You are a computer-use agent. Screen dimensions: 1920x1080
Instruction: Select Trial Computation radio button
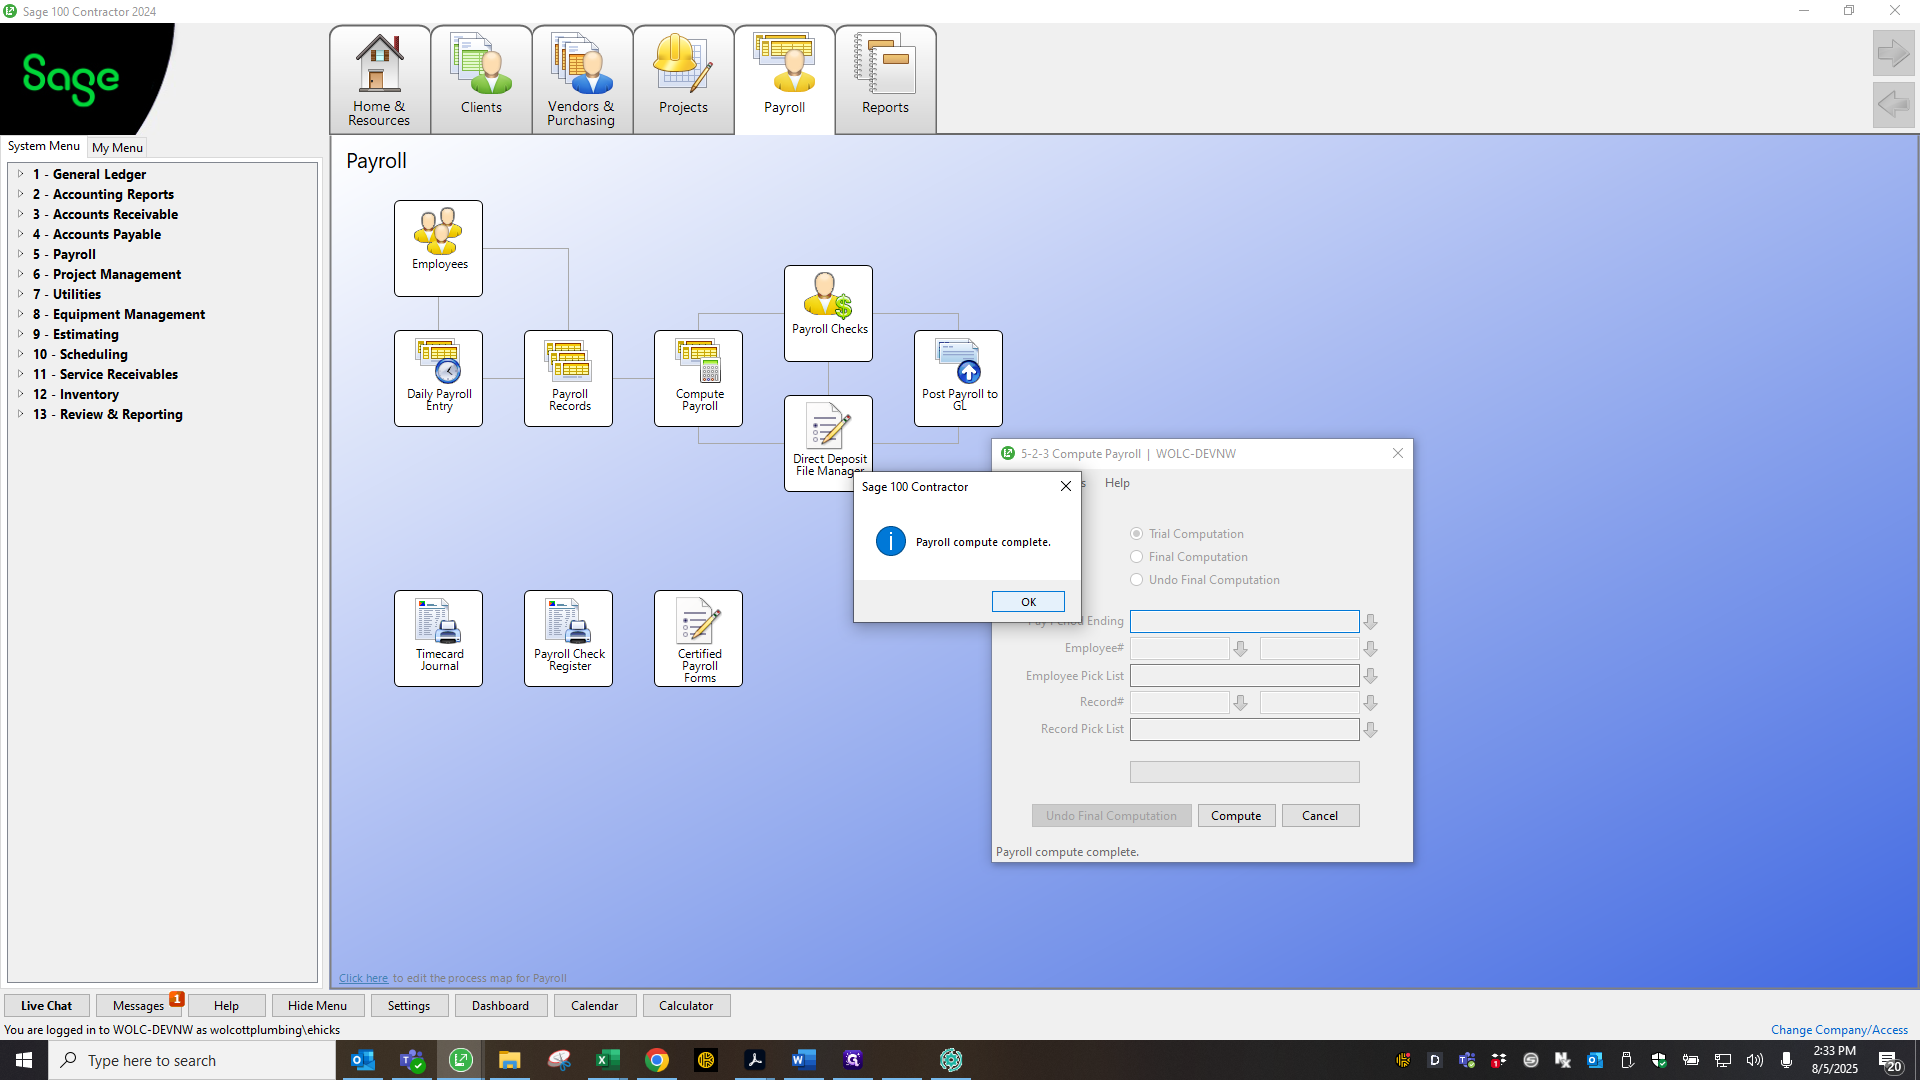pos(1136,534)
